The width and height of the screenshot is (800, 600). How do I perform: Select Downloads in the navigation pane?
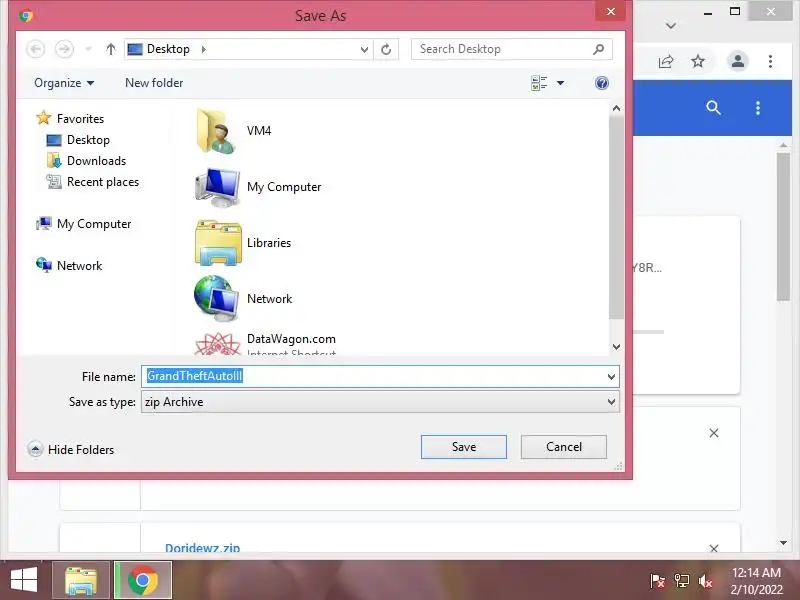(x=96, y=161)
